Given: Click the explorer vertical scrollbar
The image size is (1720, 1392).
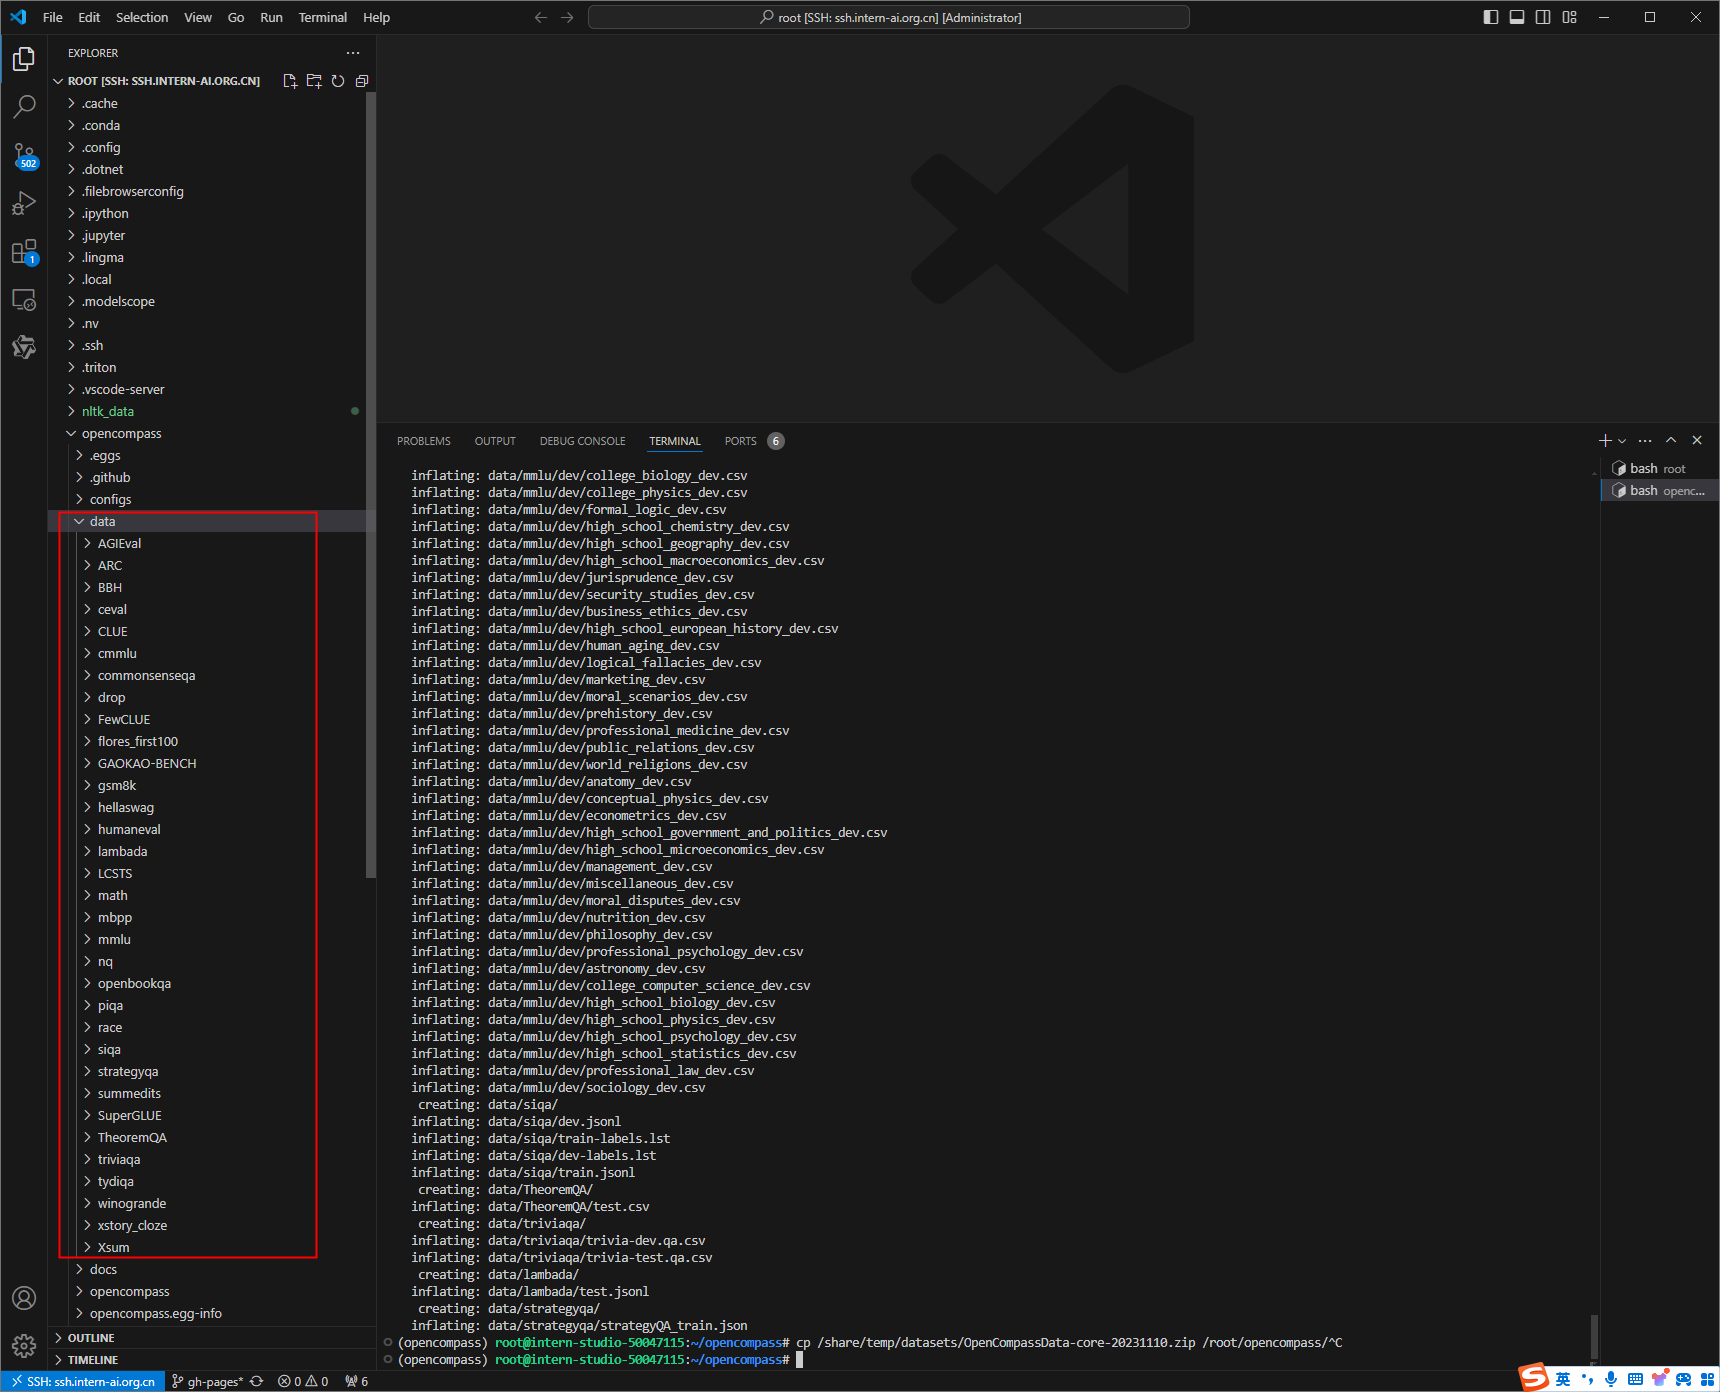Looking at the screenshot, I should (x=371, y=485).
